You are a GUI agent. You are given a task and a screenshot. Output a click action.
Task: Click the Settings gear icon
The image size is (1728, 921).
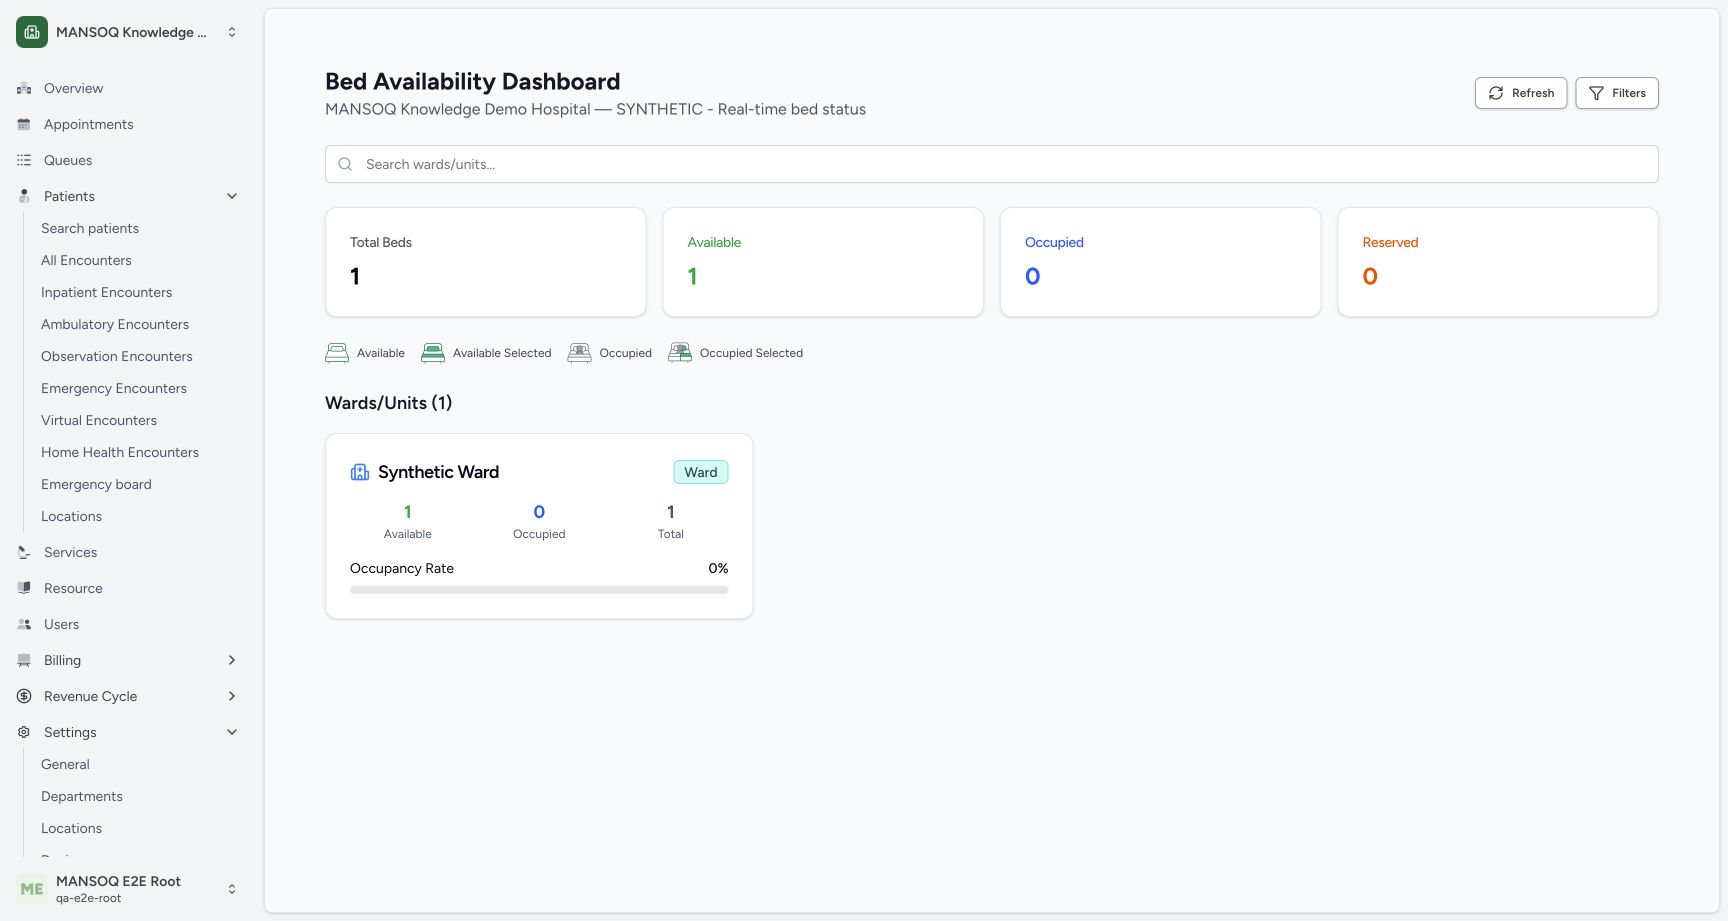click(x=24, y=732)
